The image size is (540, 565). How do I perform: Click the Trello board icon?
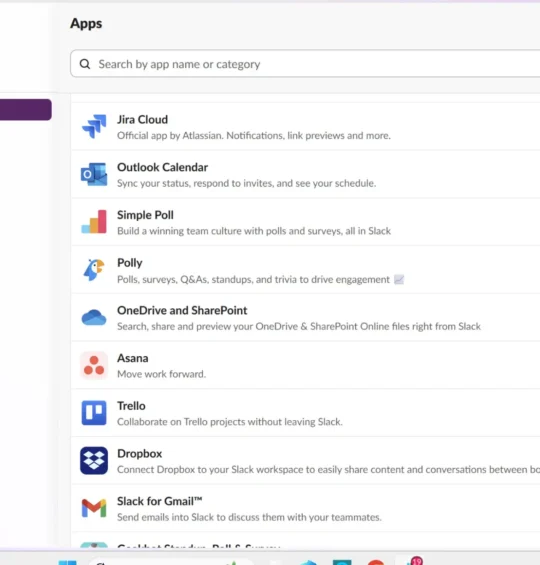pos(94,413)
